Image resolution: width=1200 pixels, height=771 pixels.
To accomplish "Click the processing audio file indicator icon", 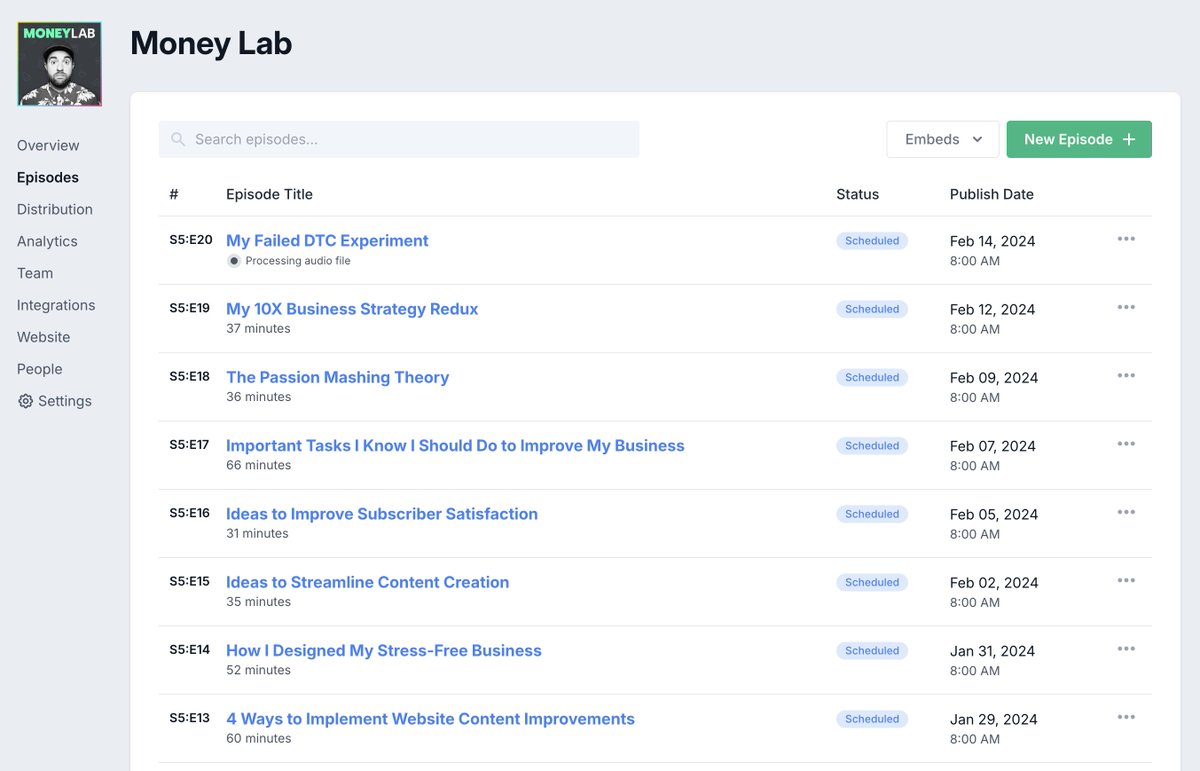I will 234,261.
